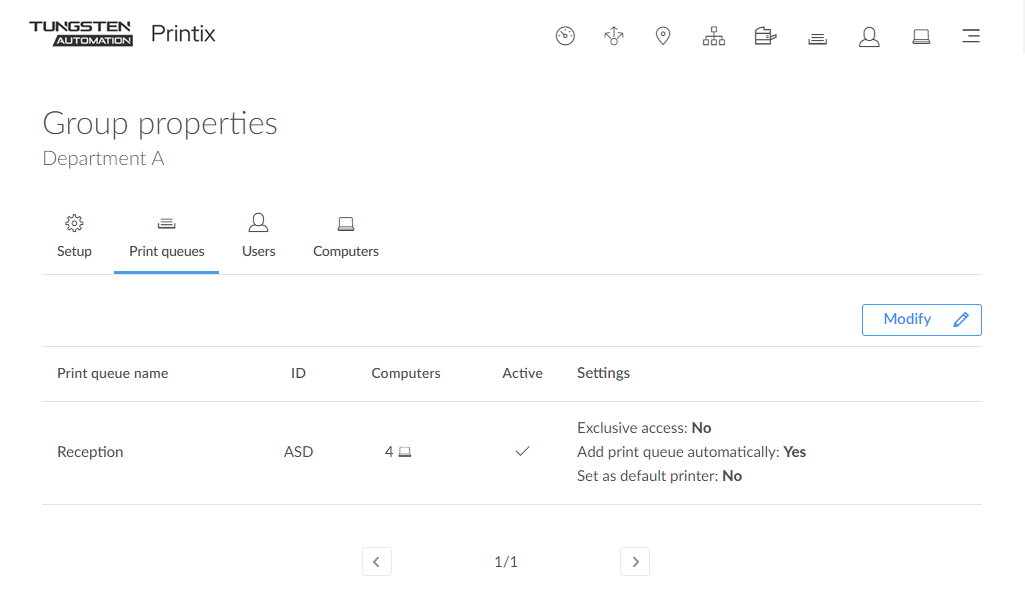
Task: Click the 4 computers count for Reception
Action: click(397, 452)
